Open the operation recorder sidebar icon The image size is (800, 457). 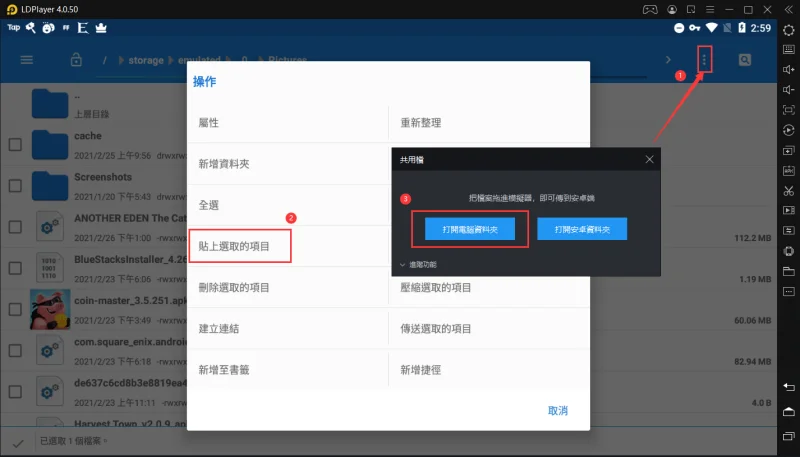pos(789,130)
